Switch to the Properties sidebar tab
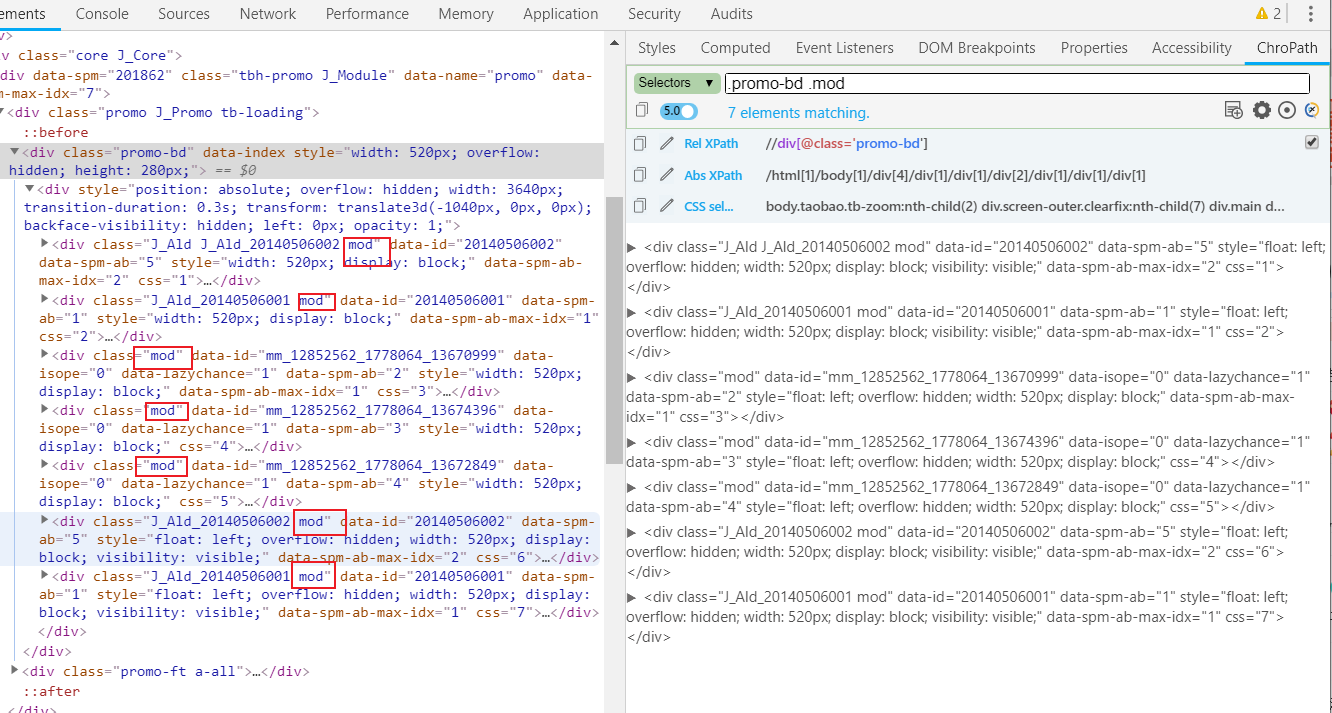Image resolution: width=1332 pixels, height=713 pixels. (x=1094, y=48)
